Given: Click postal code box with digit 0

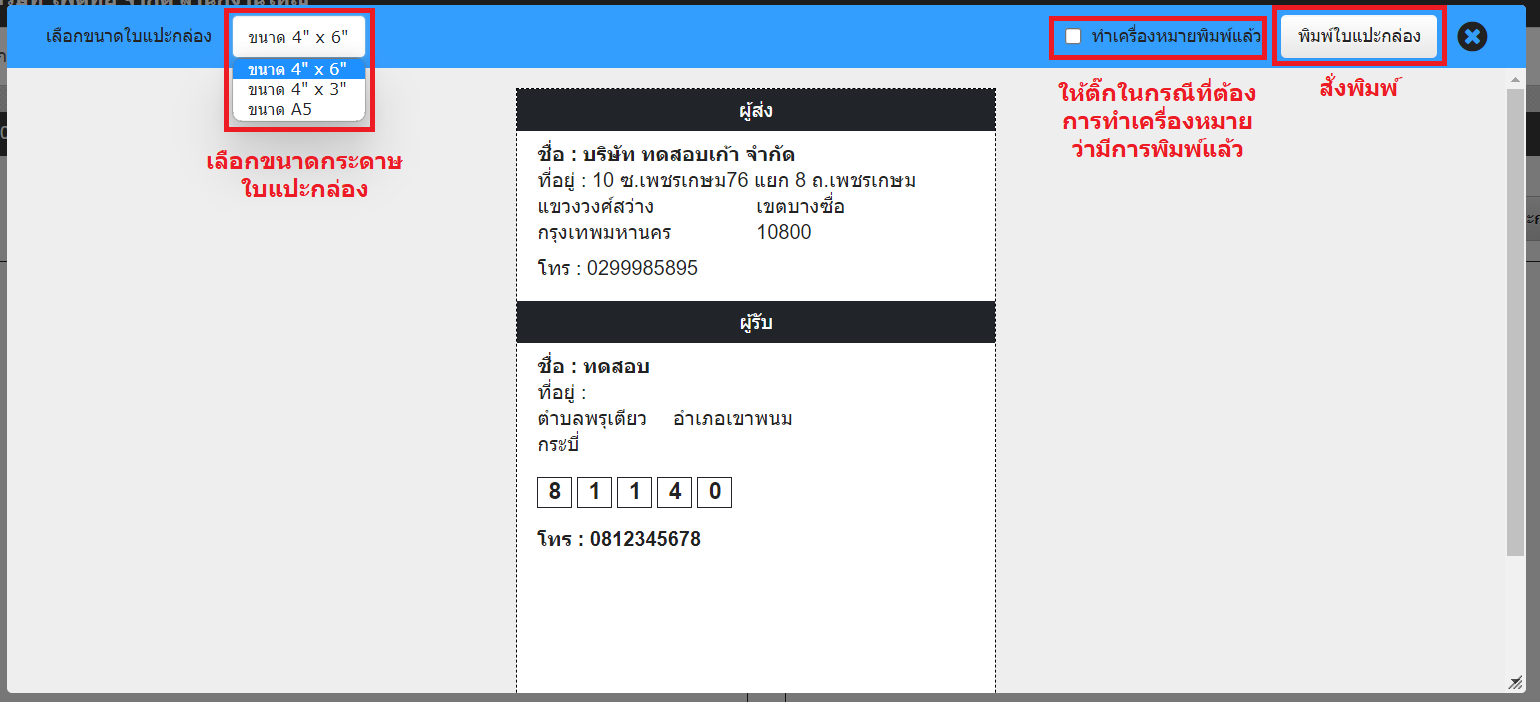Looking at the screenshot, I should 714,492.
